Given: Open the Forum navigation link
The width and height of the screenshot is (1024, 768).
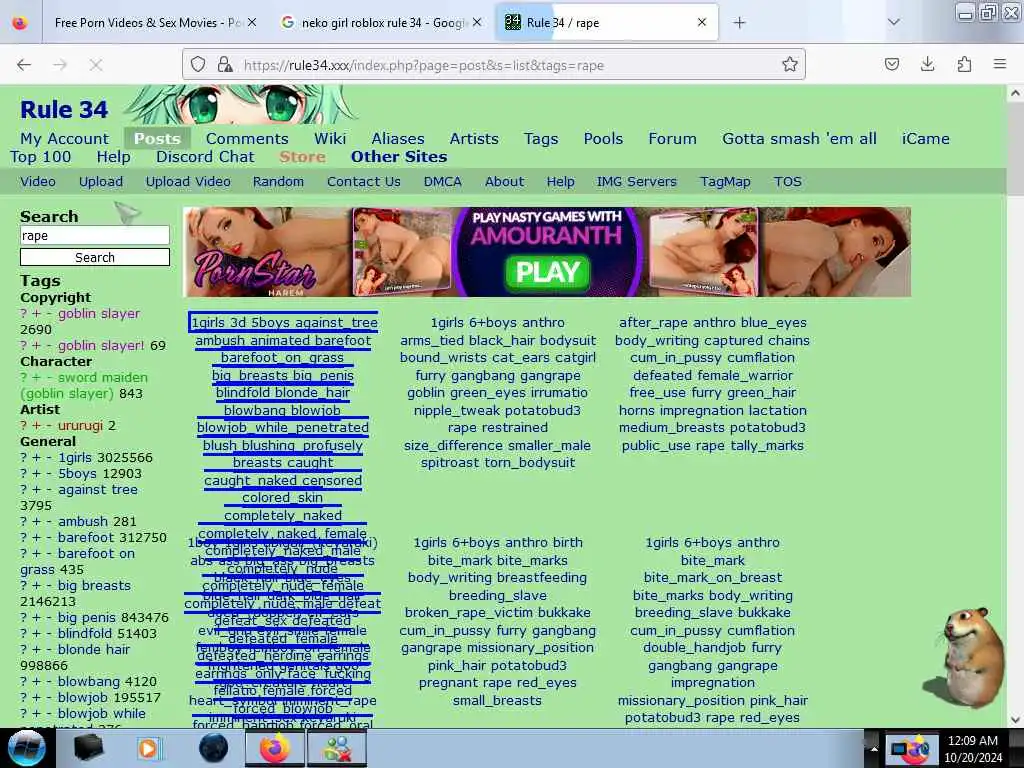Looking at the screenshot, I should coord(672,138).
